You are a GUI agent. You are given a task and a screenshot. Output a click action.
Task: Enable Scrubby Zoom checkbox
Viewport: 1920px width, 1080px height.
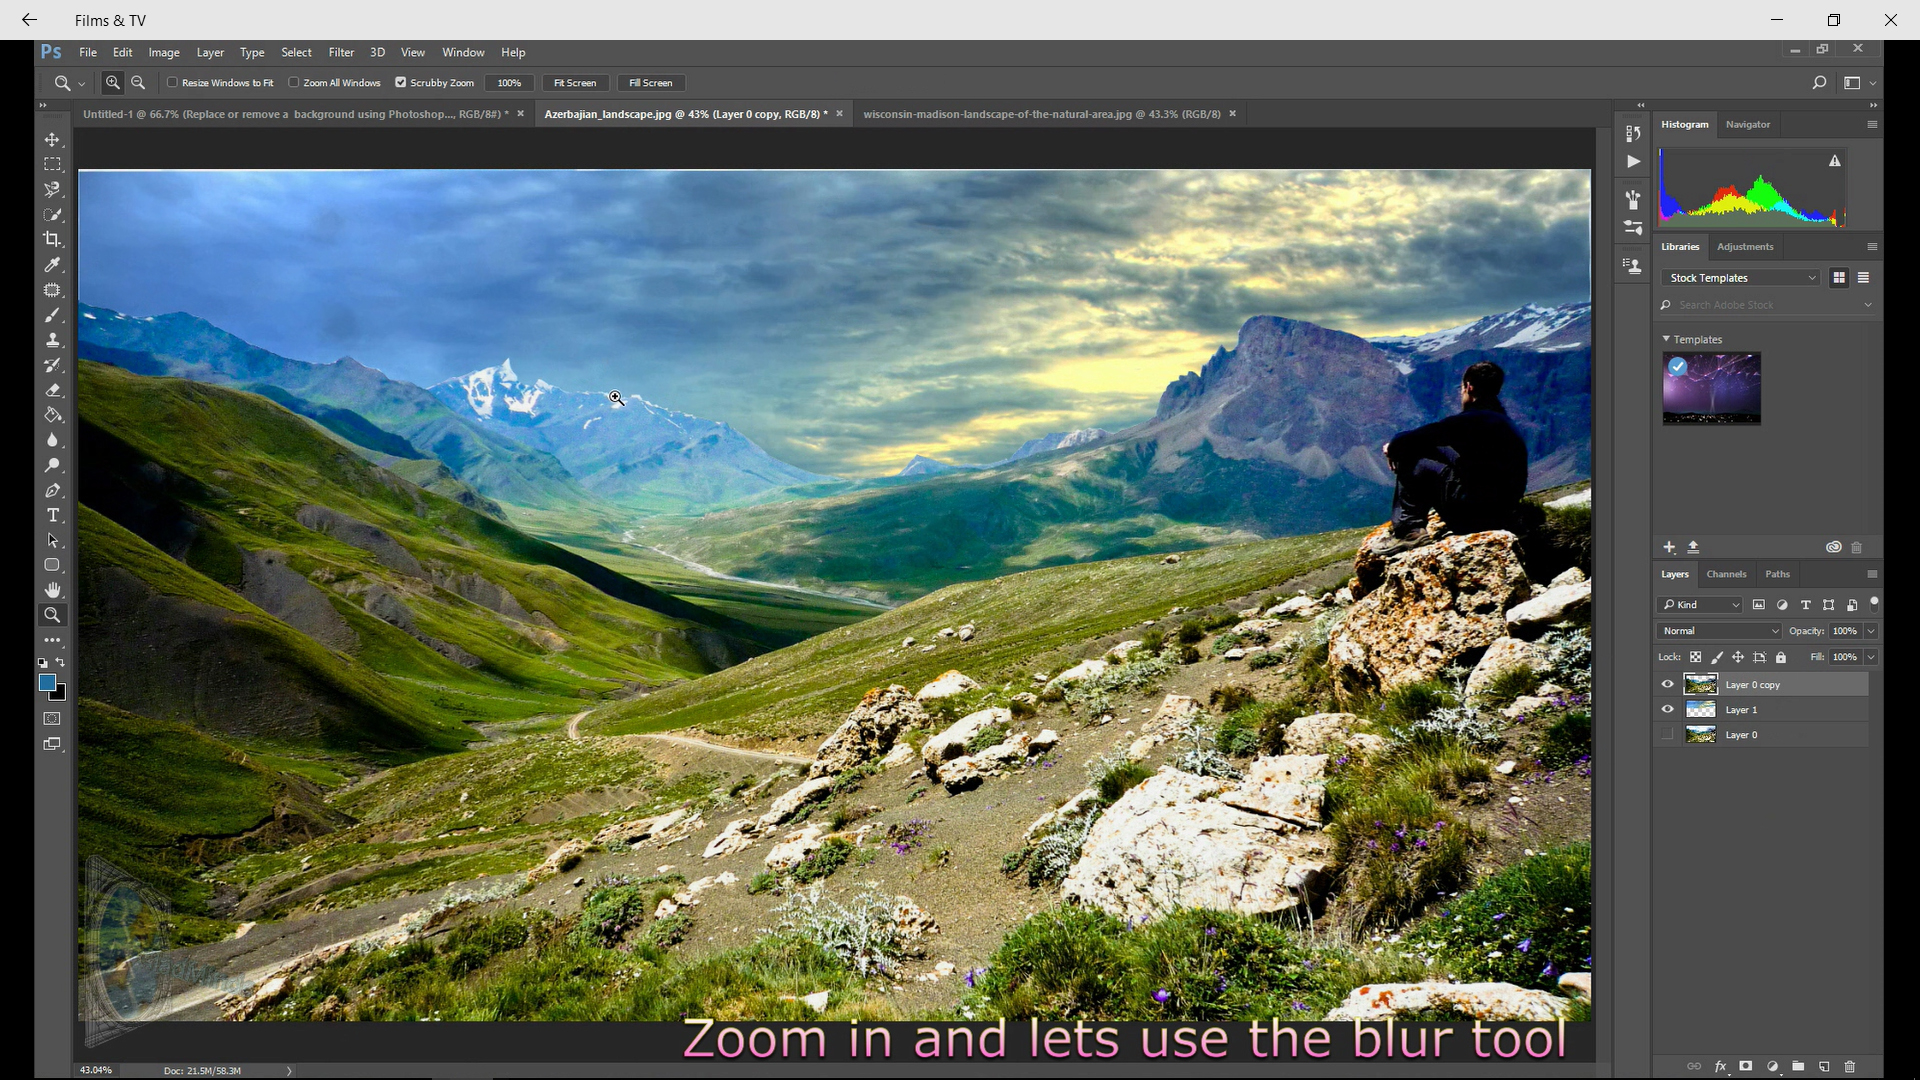point(402,83)
